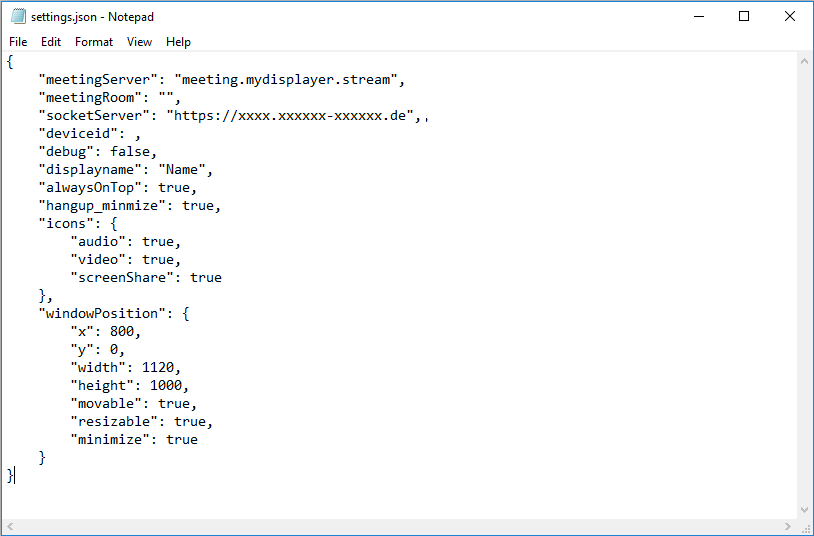Screen dimensions: 814x536
Task: Click the horizontal scrollbar left arrow
Action: (x=10, y=526)
